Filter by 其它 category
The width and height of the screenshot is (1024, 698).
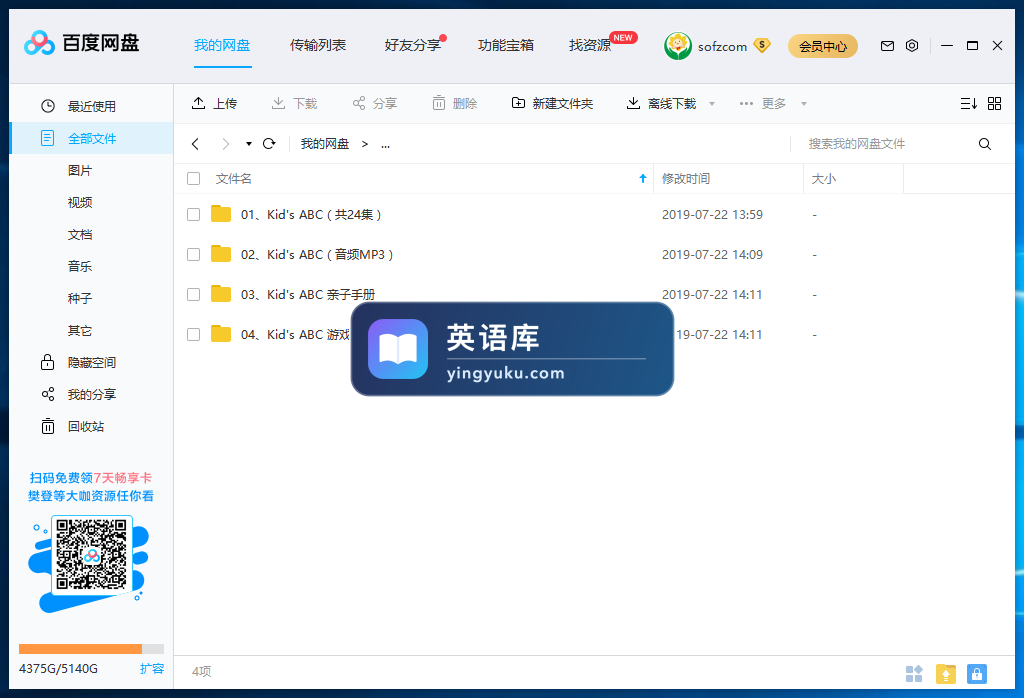(x=80, y=330)
